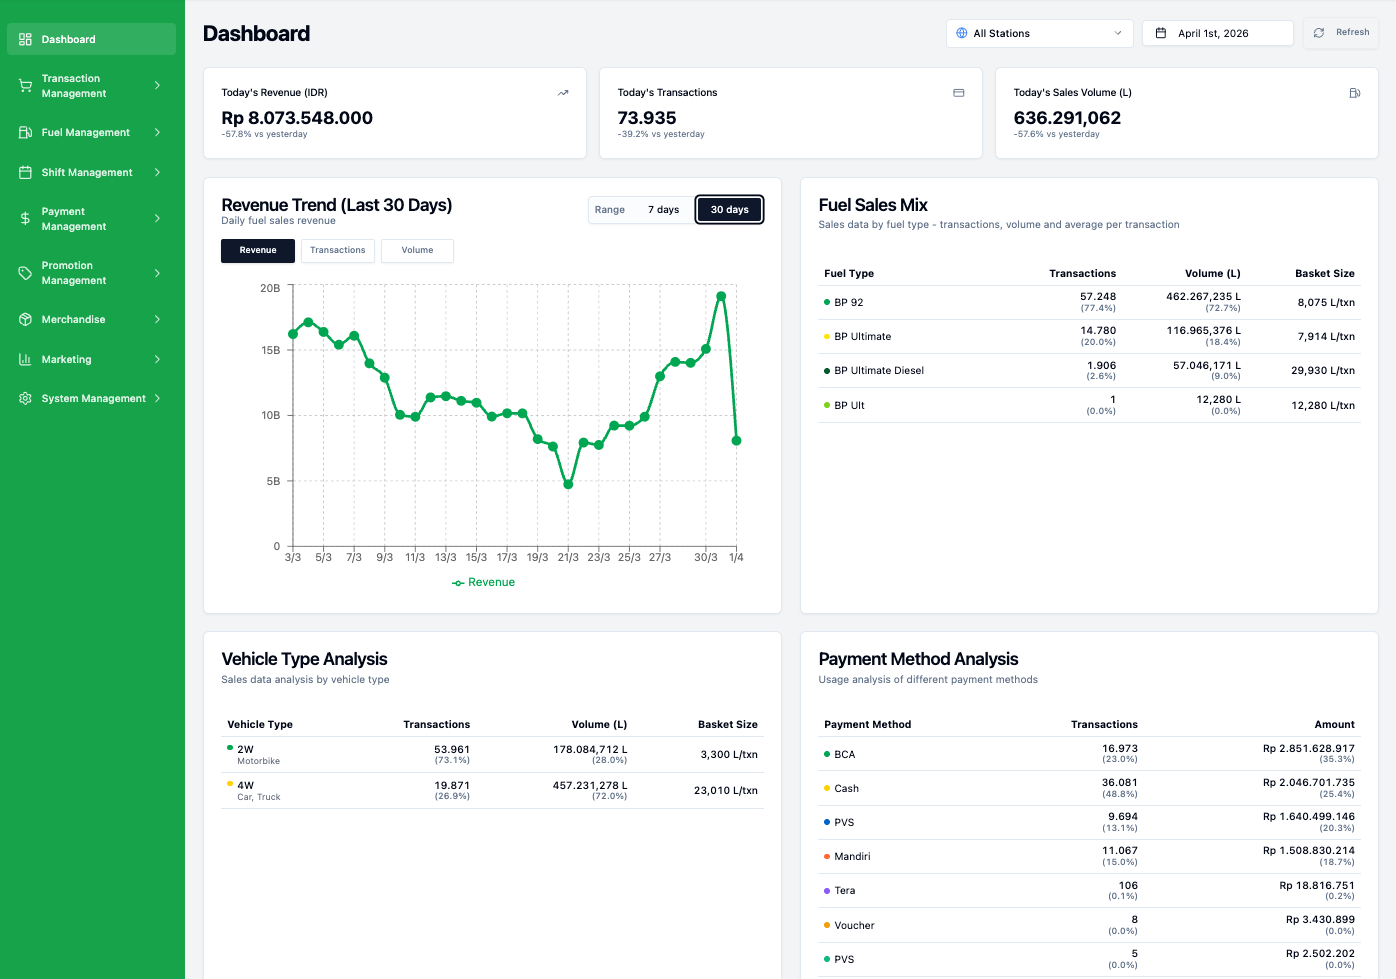Click the Transaction Management sidebar label
Screen dimensions: 1396x979
click(x=74, y=86)
